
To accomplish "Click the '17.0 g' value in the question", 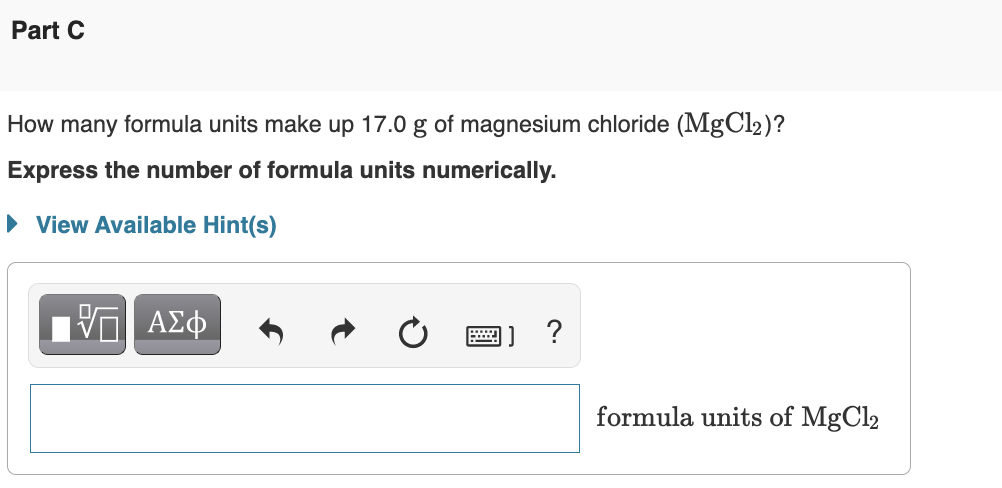I will [x=394, y=124].
